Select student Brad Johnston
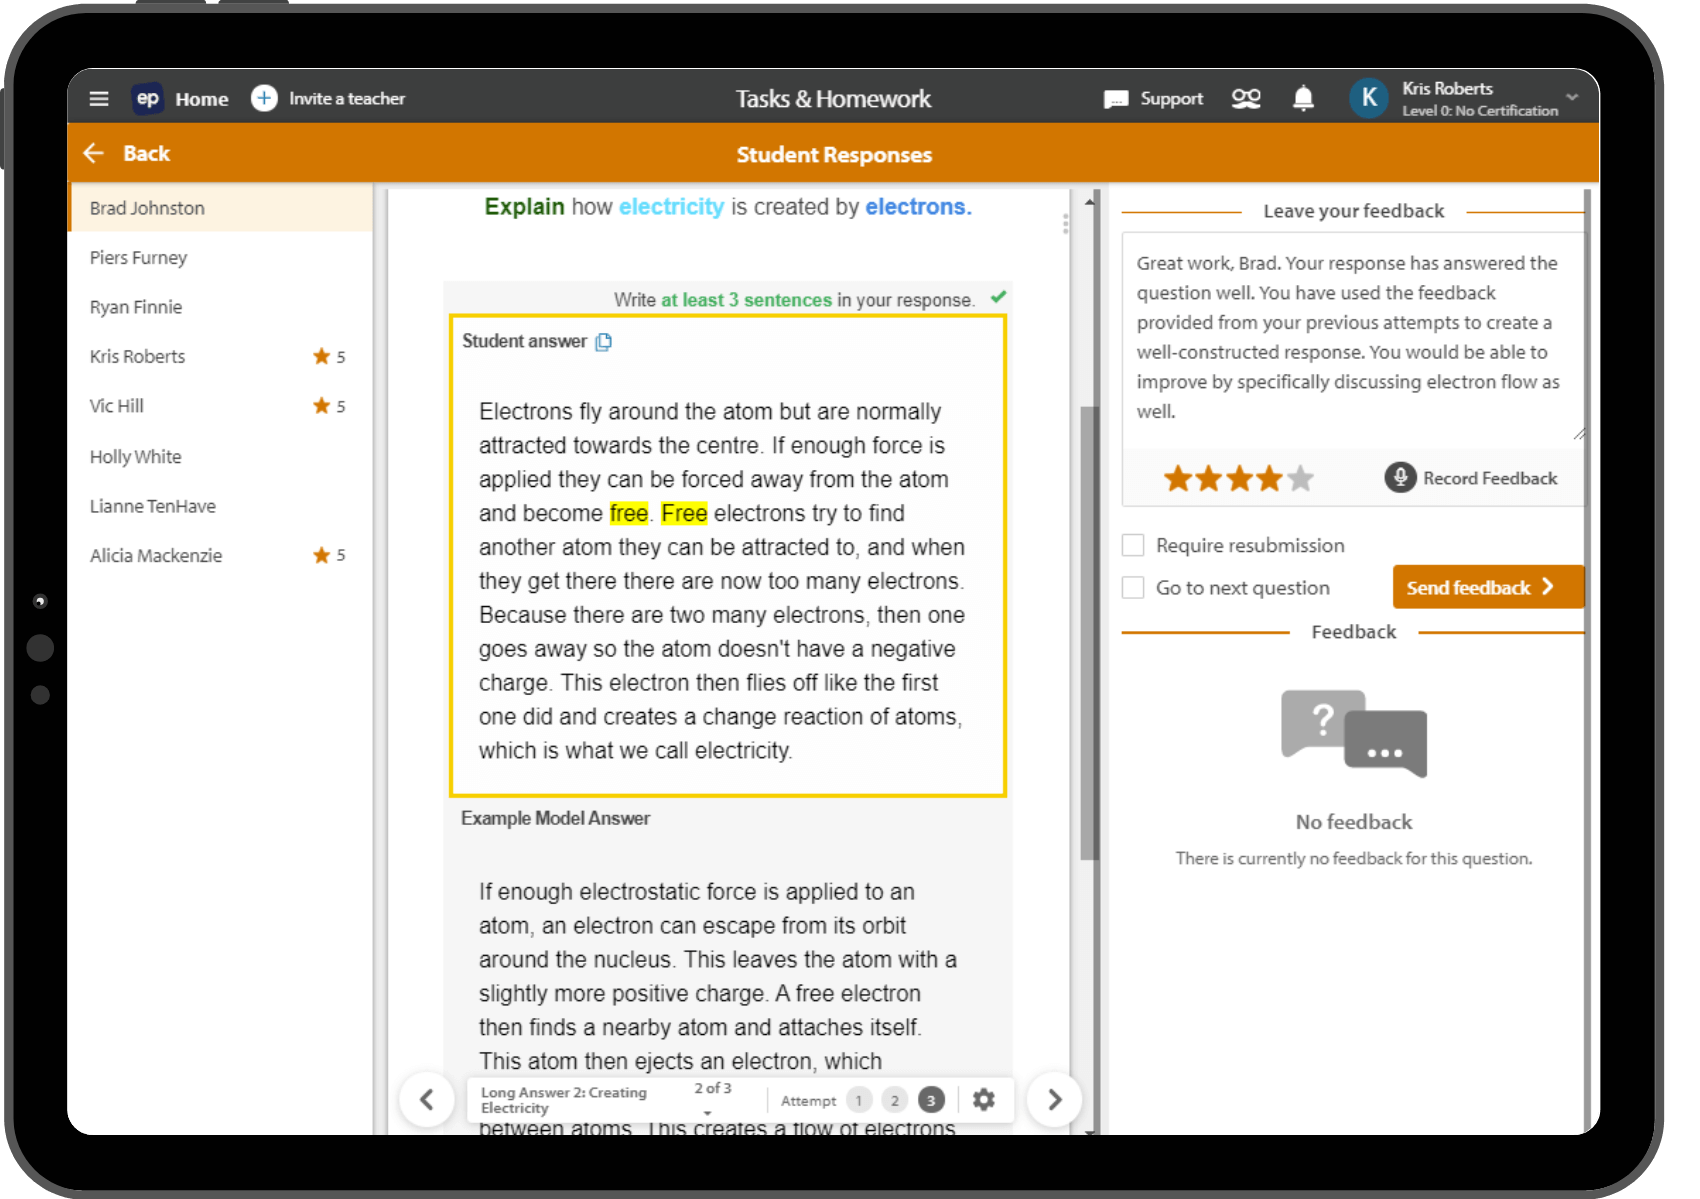 (x=220, y=208)
